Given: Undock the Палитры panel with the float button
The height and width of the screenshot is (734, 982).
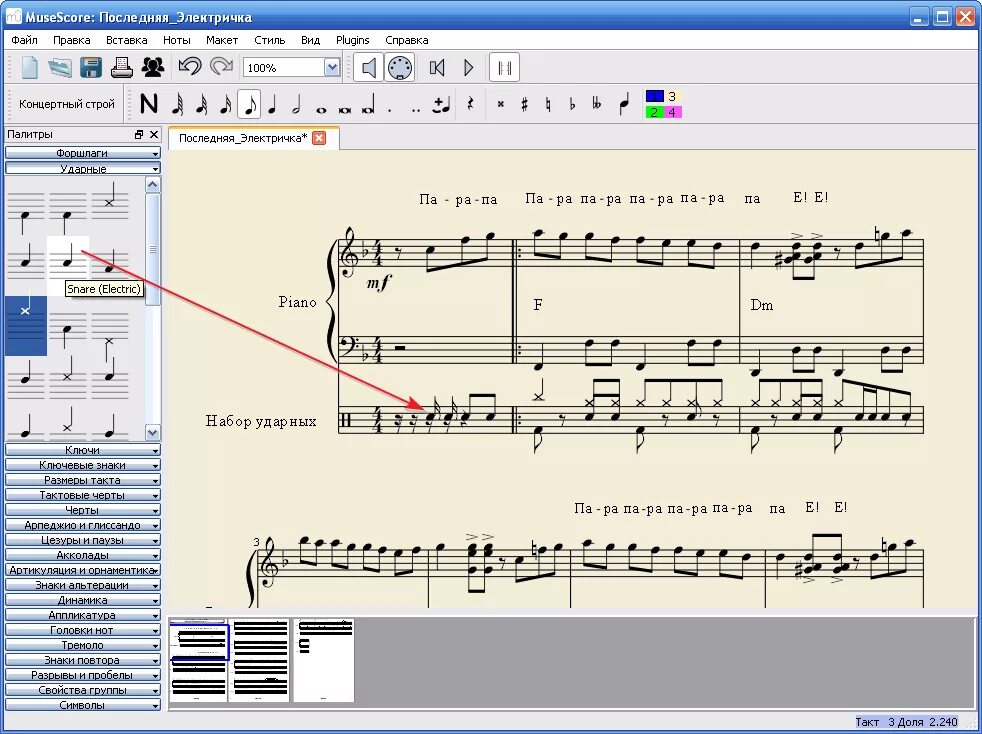Looking at the screenshot, I should click(139, 134).
